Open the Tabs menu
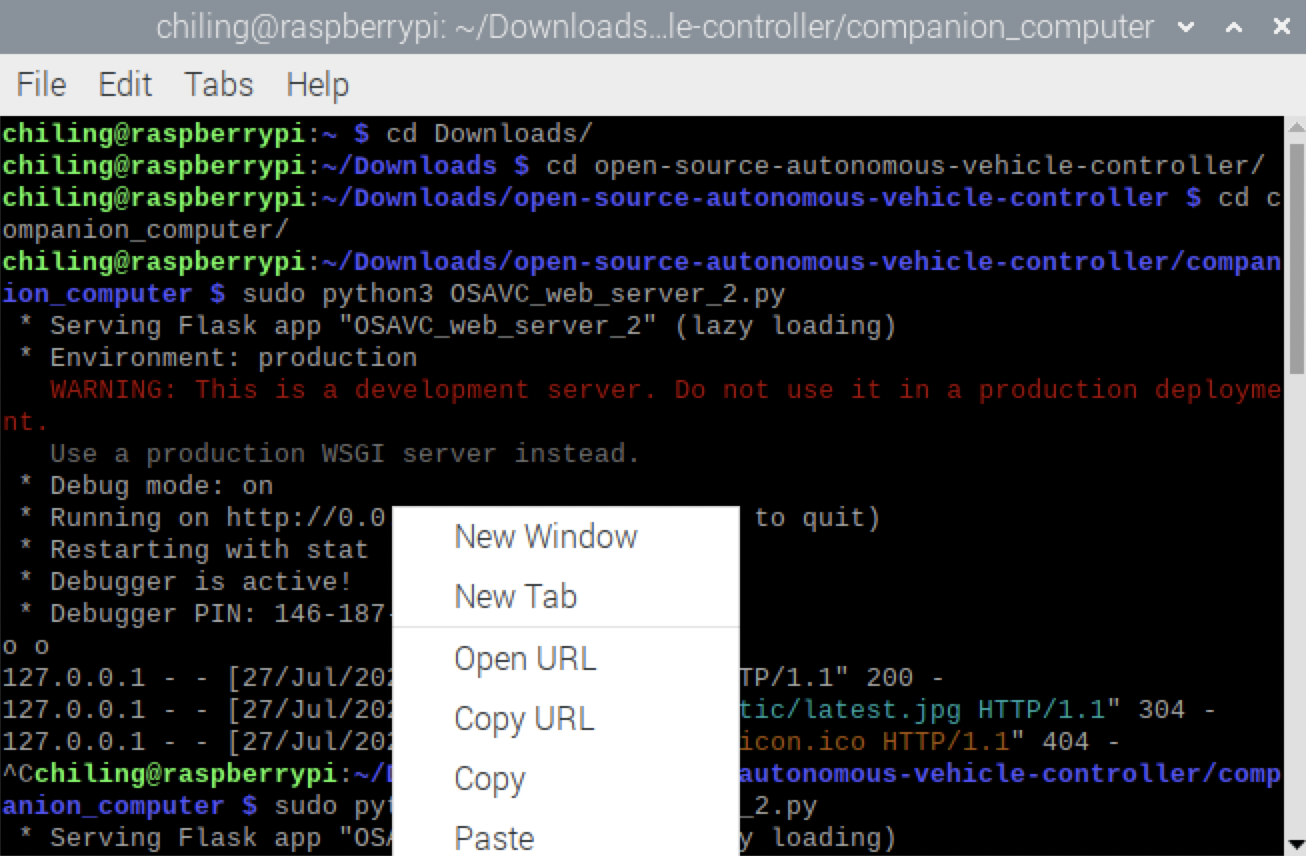 coord(218,85)
